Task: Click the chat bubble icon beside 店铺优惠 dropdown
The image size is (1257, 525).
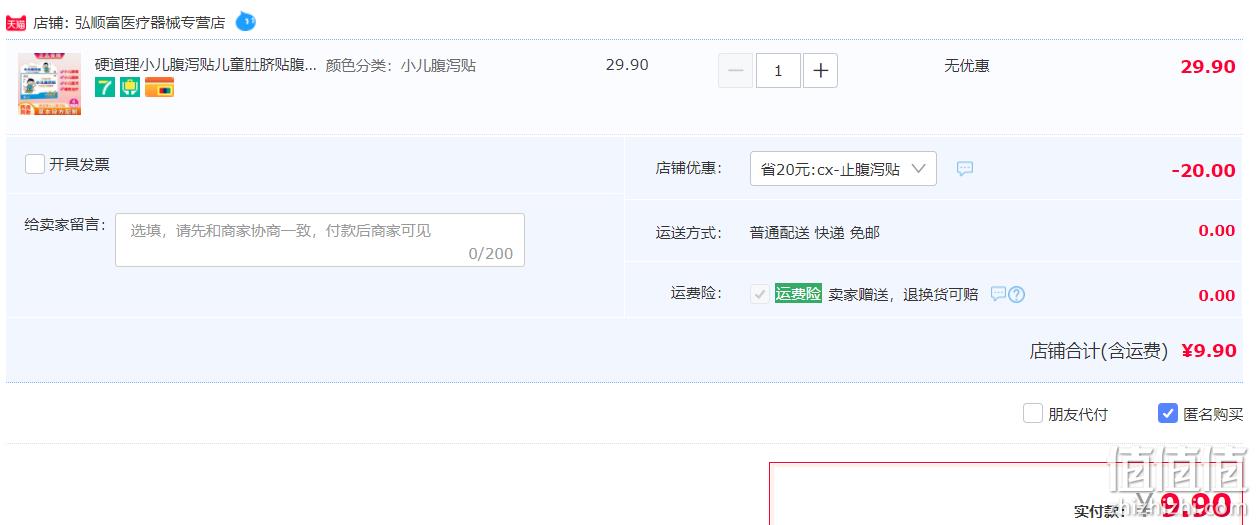Action: point(965,169)
